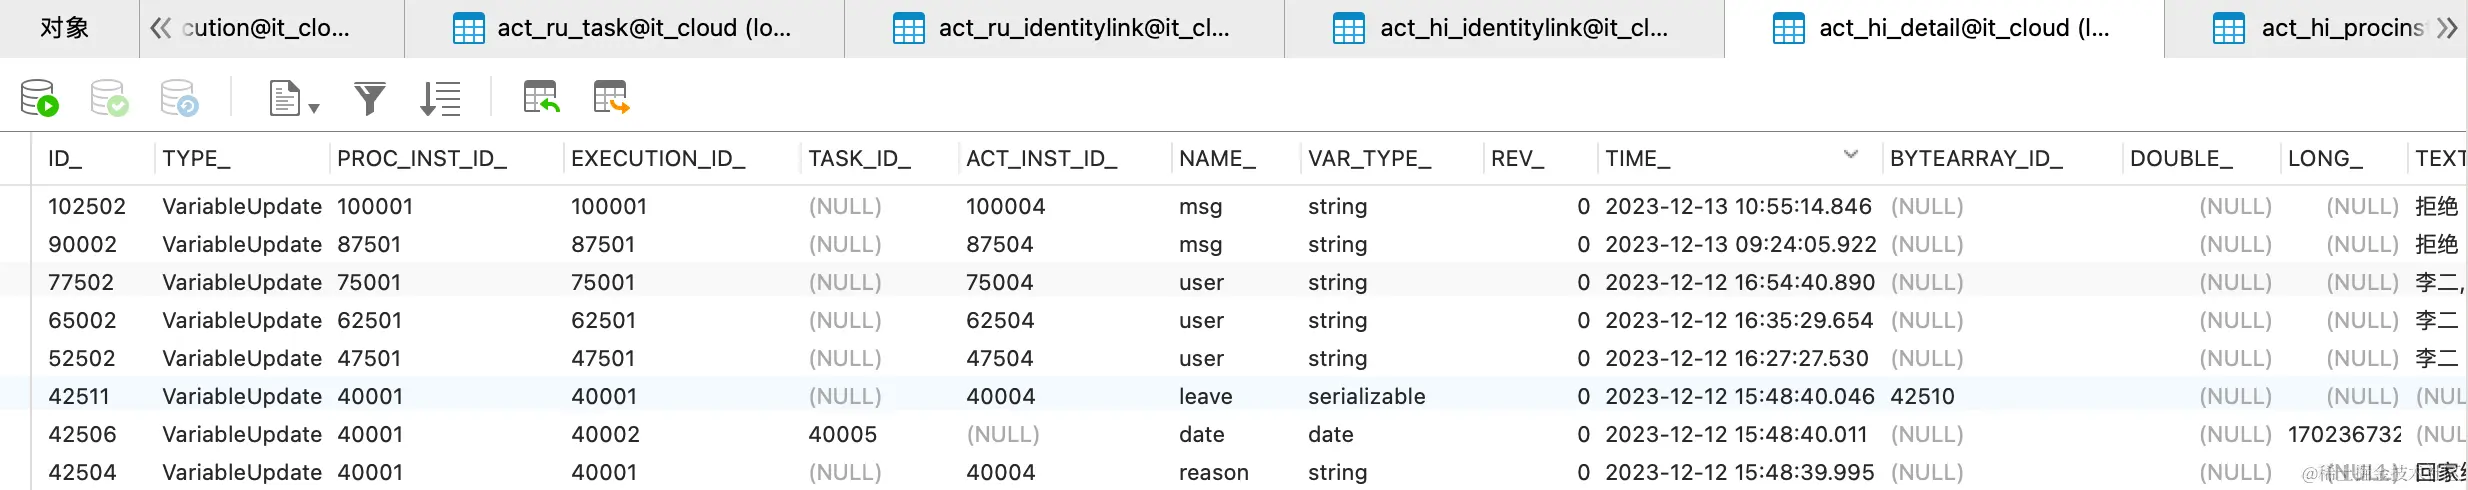
Task: Switch to act_hi_identitylink@it_cloud tab
Action: (1504, 28)
